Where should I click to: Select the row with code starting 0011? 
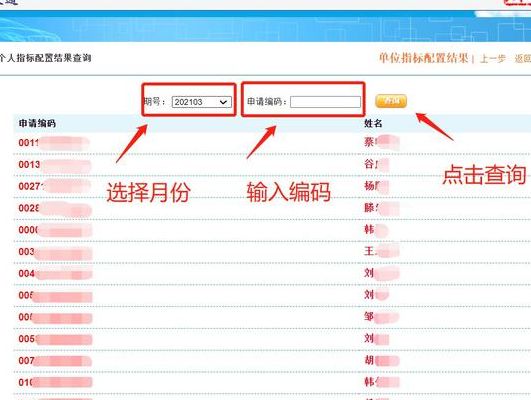(271, 143)
